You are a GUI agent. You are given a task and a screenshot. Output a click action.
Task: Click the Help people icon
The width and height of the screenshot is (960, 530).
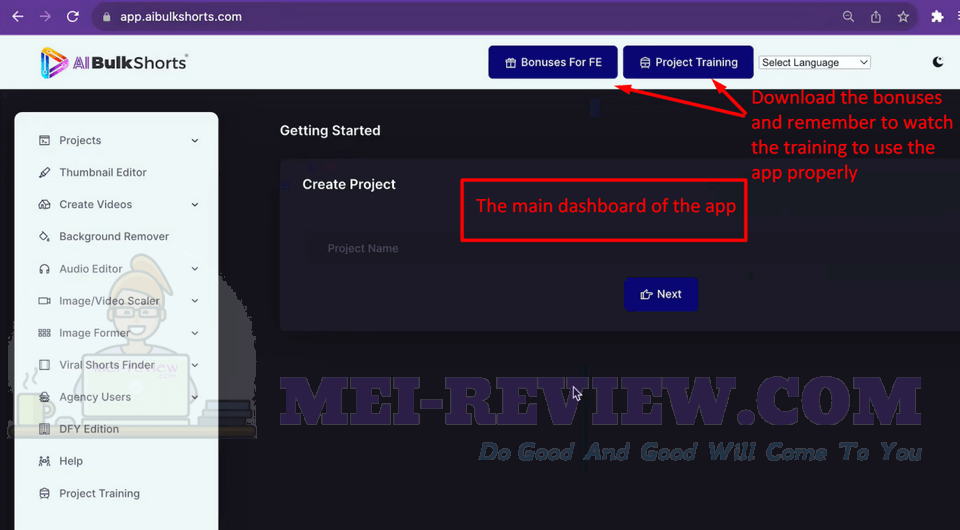[44, 461]
